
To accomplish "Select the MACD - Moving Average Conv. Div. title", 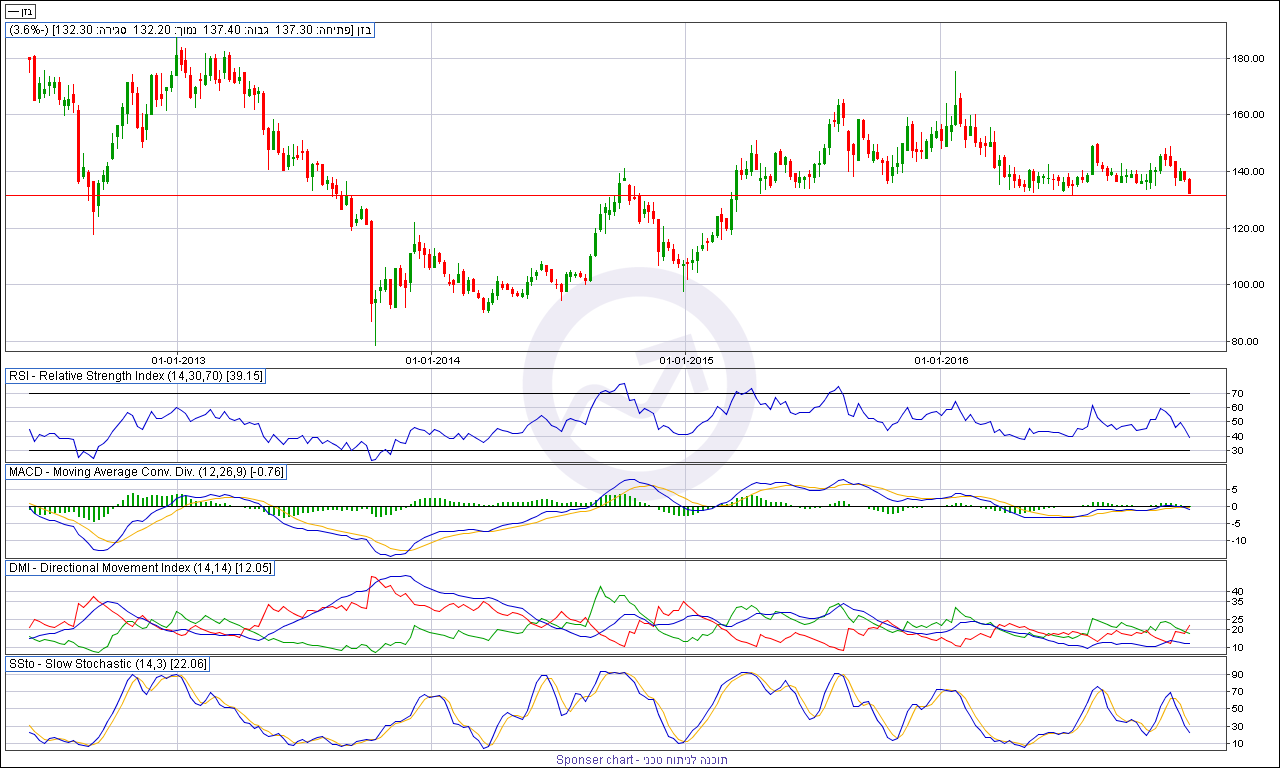I will 146,471.
